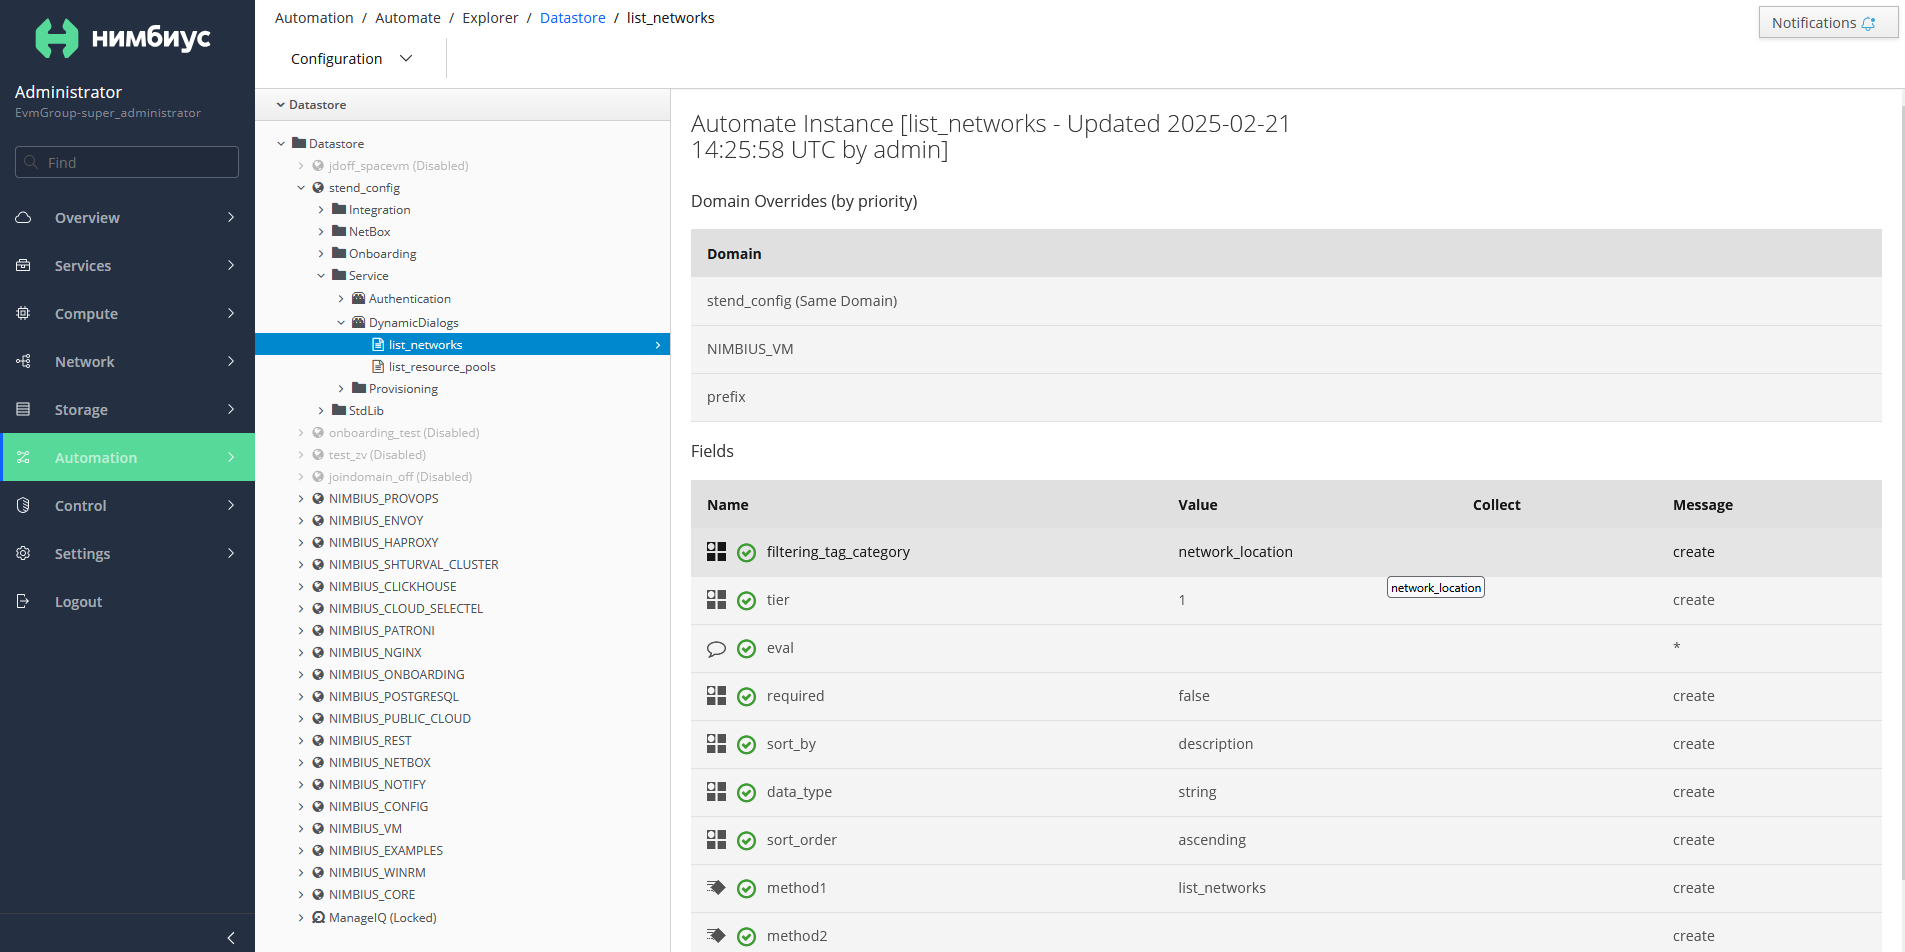
Task: Open the Configuration dropdown
Action: click(351, 59)
